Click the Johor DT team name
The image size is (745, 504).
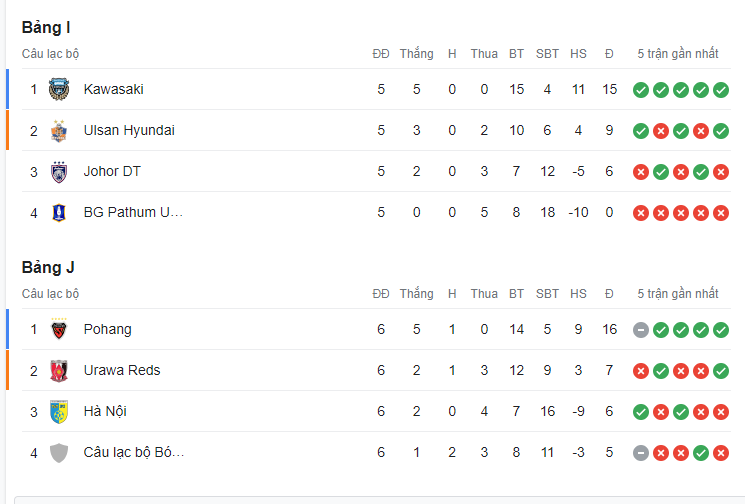(112, 171)
